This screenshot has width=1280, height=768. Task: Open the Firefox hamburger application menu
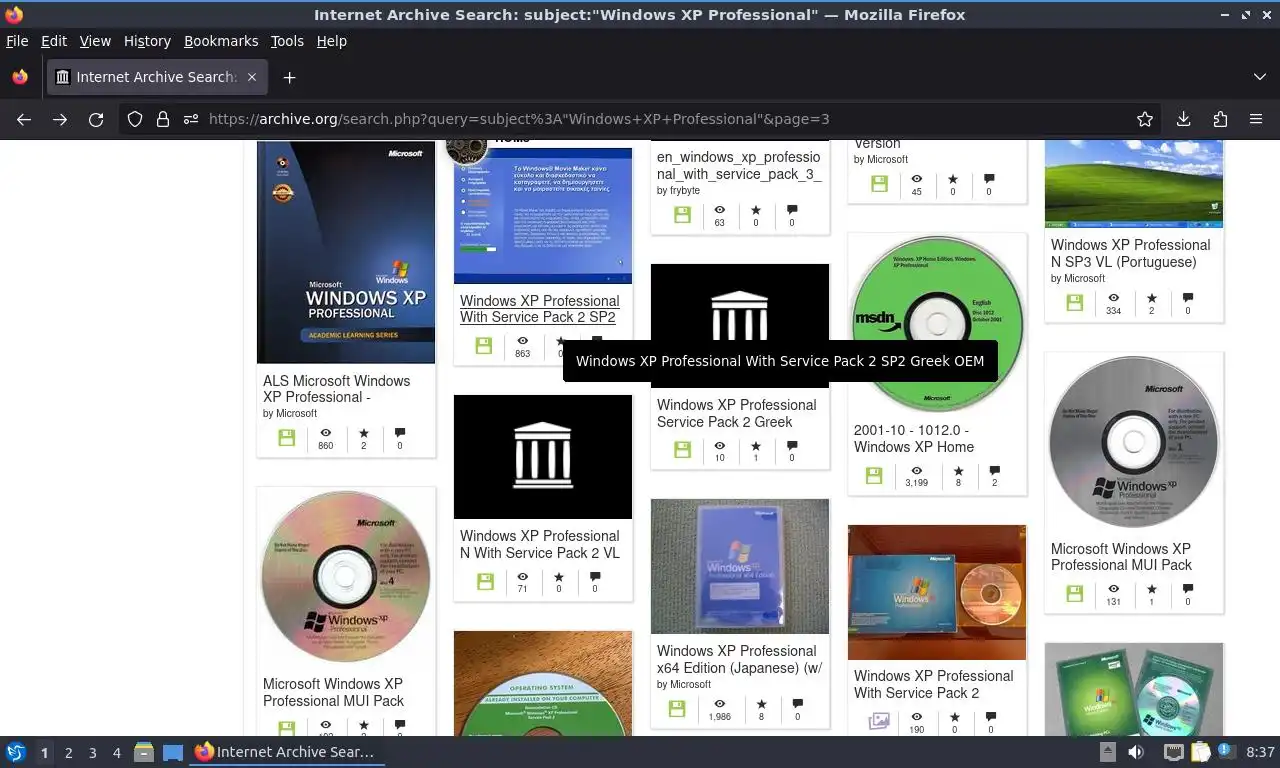click(1256, 119)
